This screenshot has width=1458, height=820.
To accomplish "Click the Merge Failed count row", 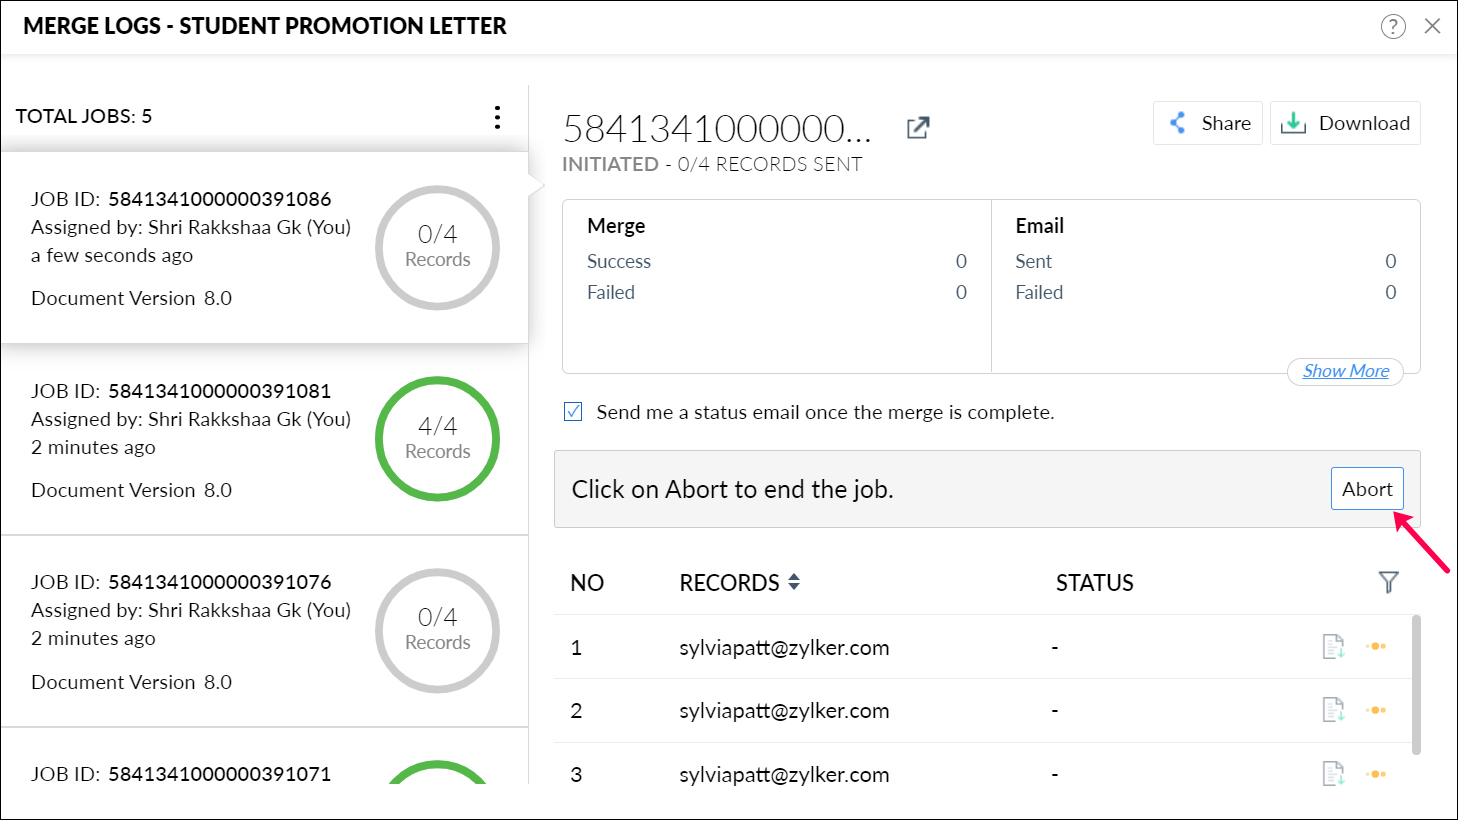I will click(777, 292).
